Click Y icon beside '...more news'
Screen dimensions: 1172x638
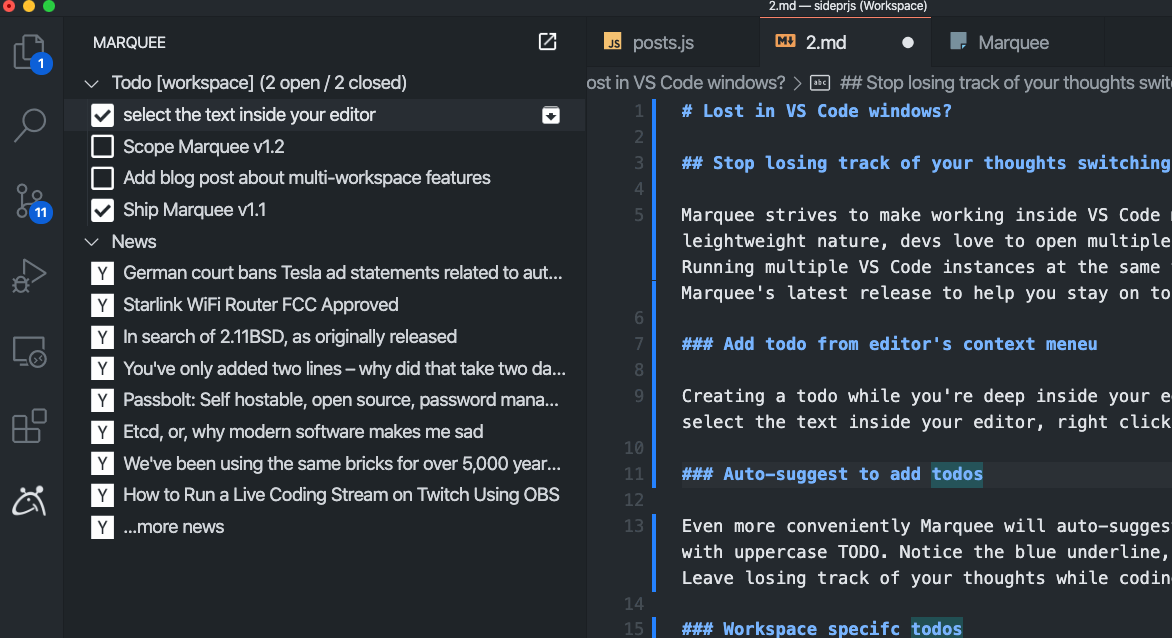[x=102, y=527]
